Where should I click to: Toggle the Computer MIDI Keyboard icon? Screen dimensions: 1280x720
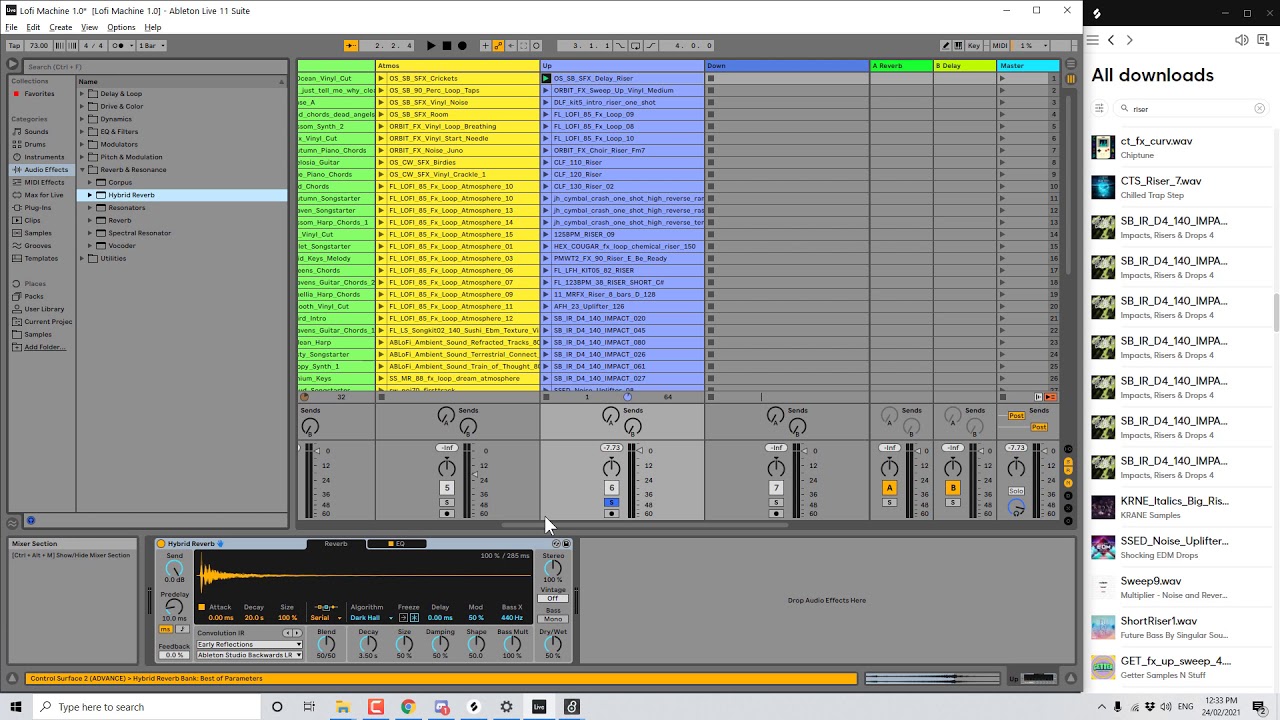[x=959, y=45]
